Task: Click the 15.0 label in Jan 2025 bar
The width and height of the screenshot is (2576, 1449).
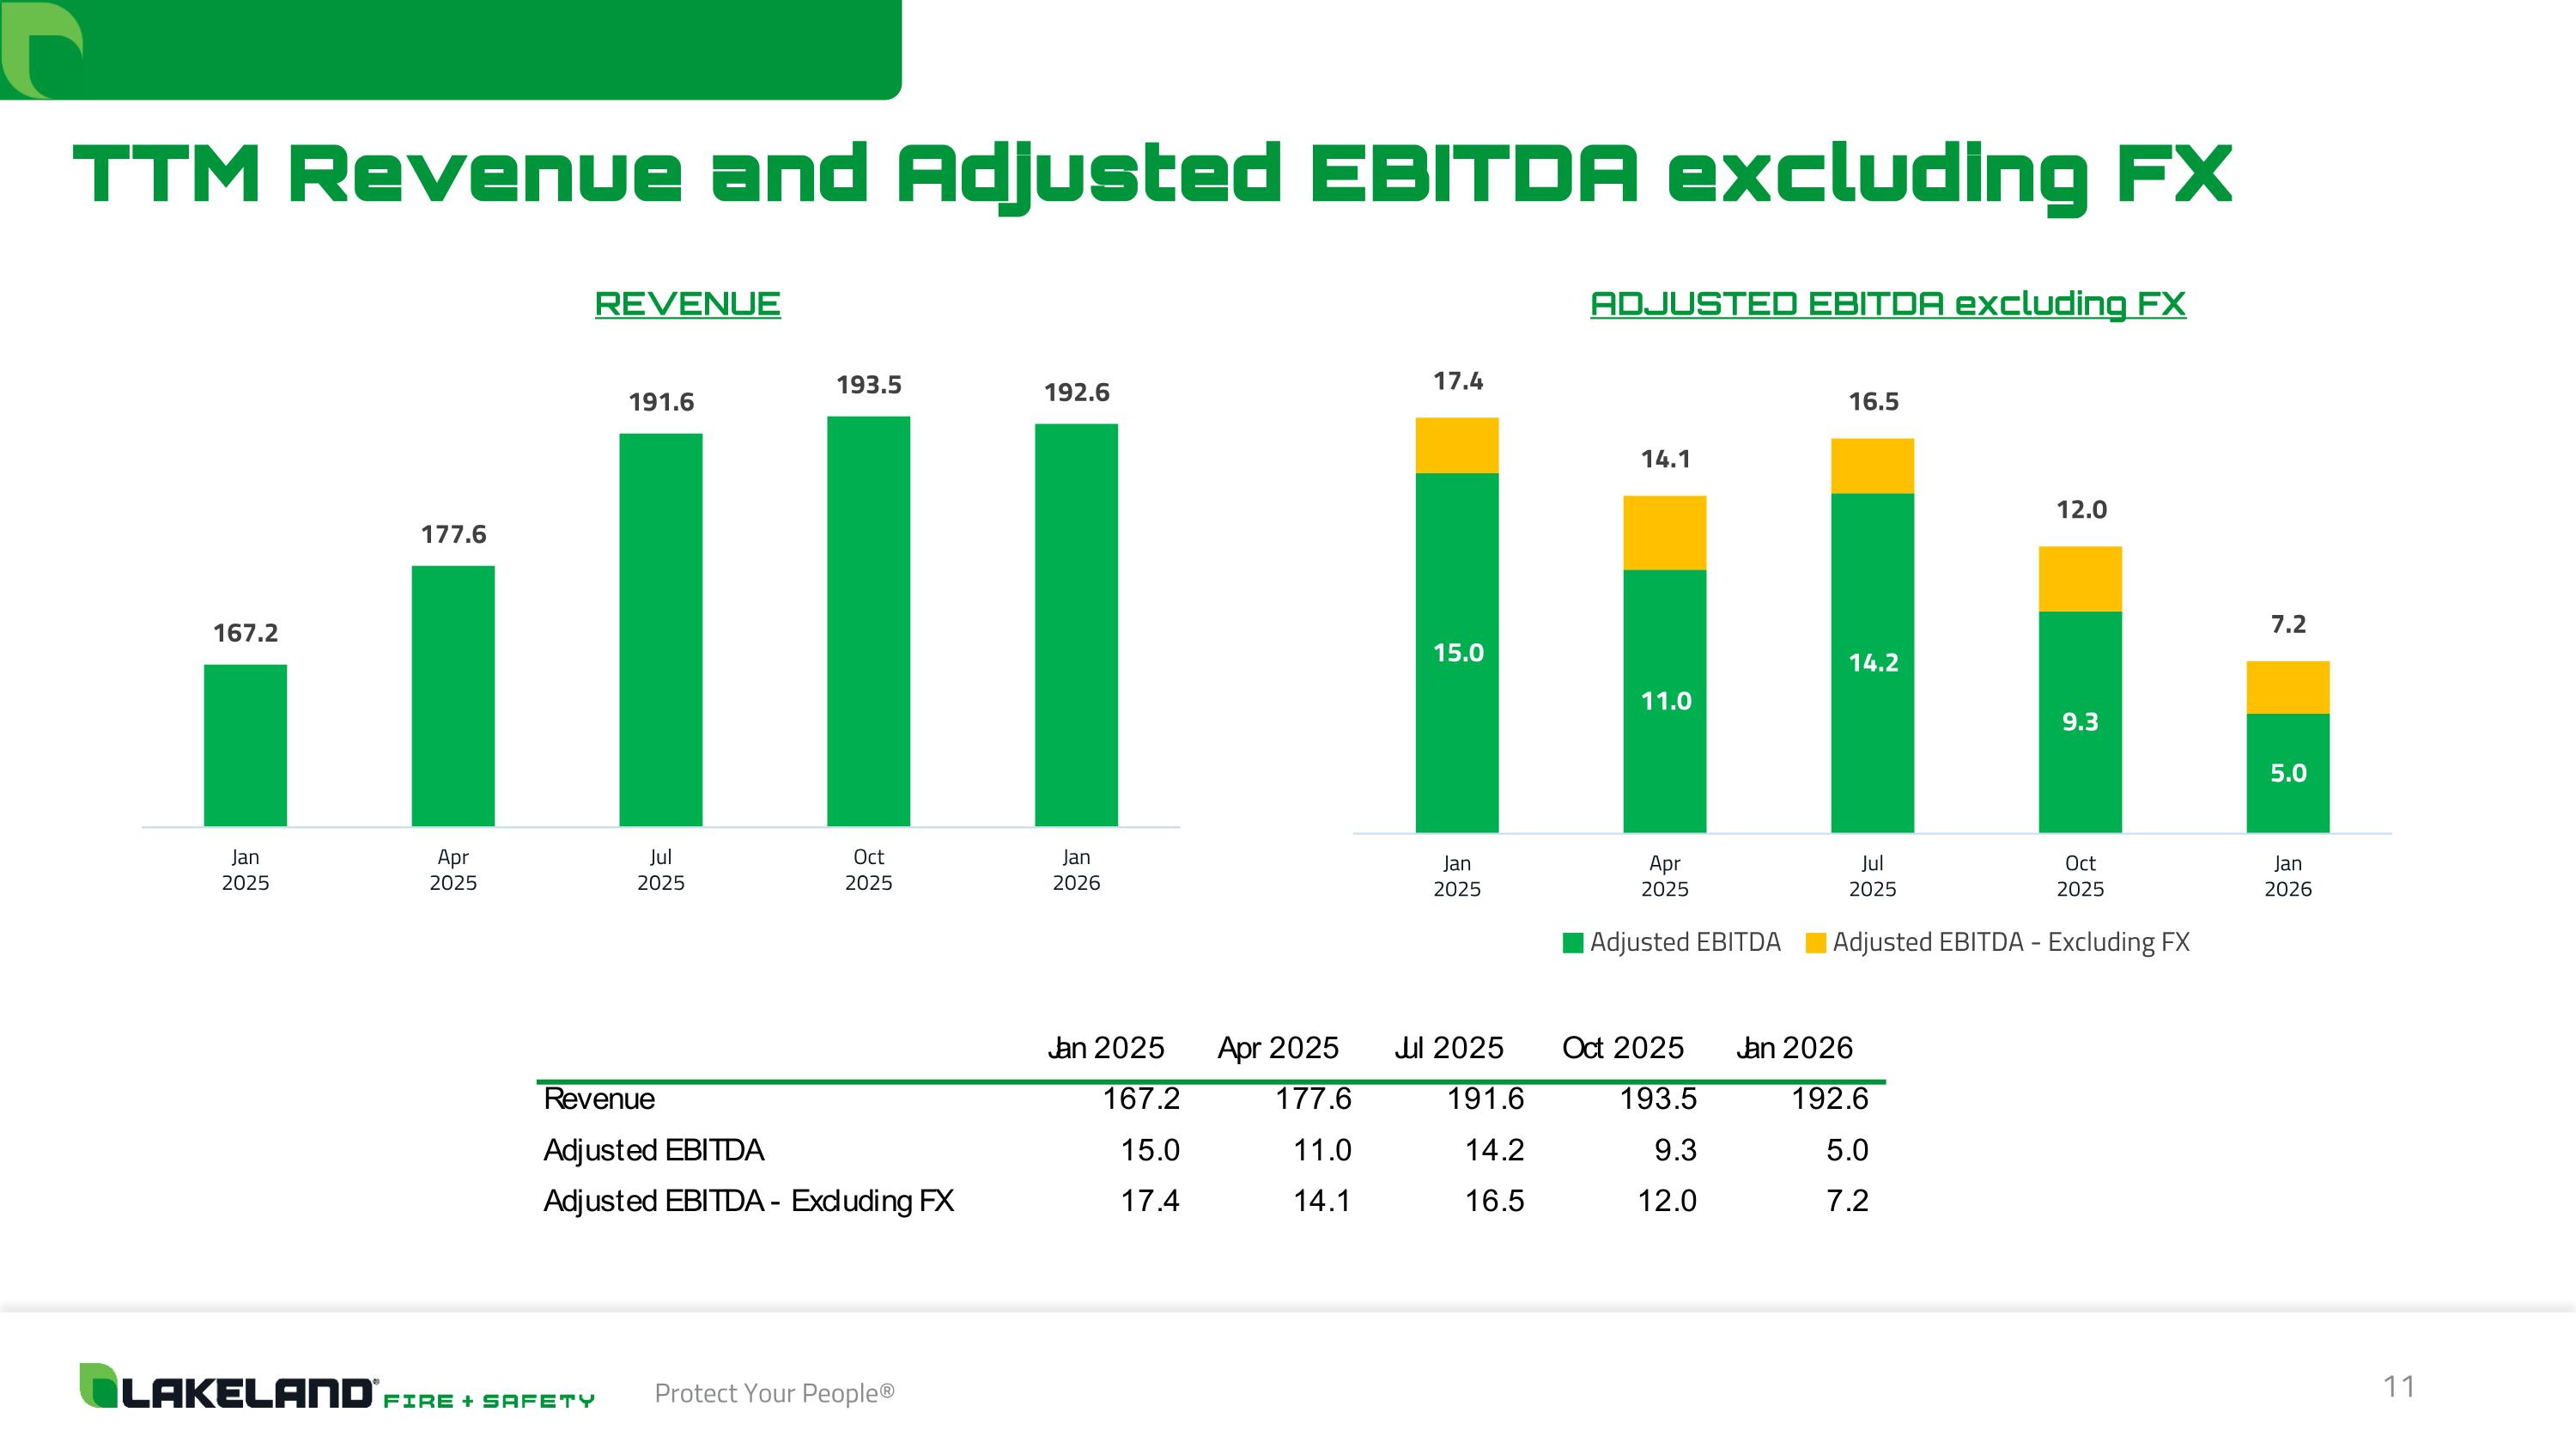Action: coord(1457,653)
